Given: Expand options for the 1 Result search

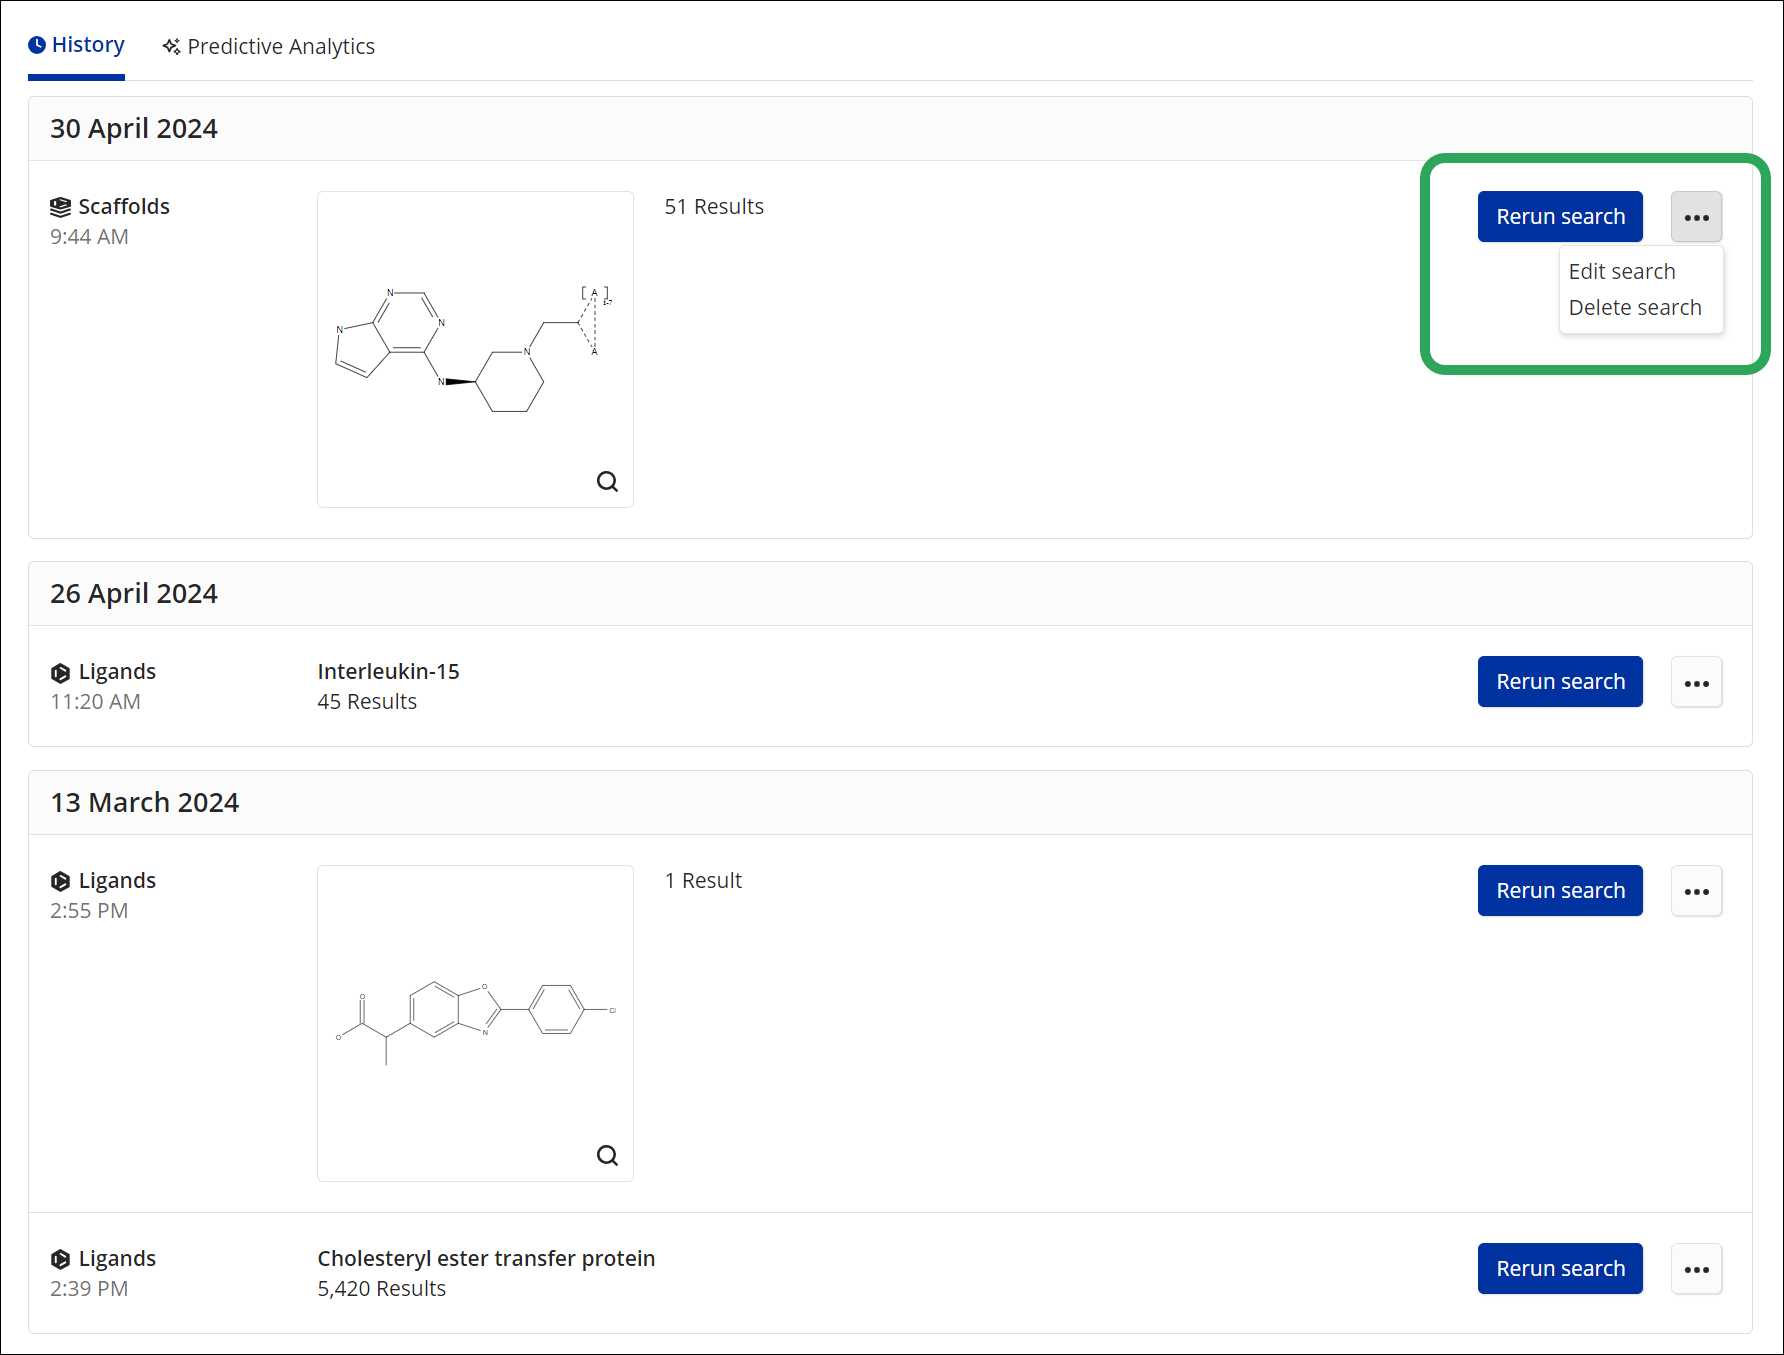Looking at the screenshot, I should point(1696,891).
